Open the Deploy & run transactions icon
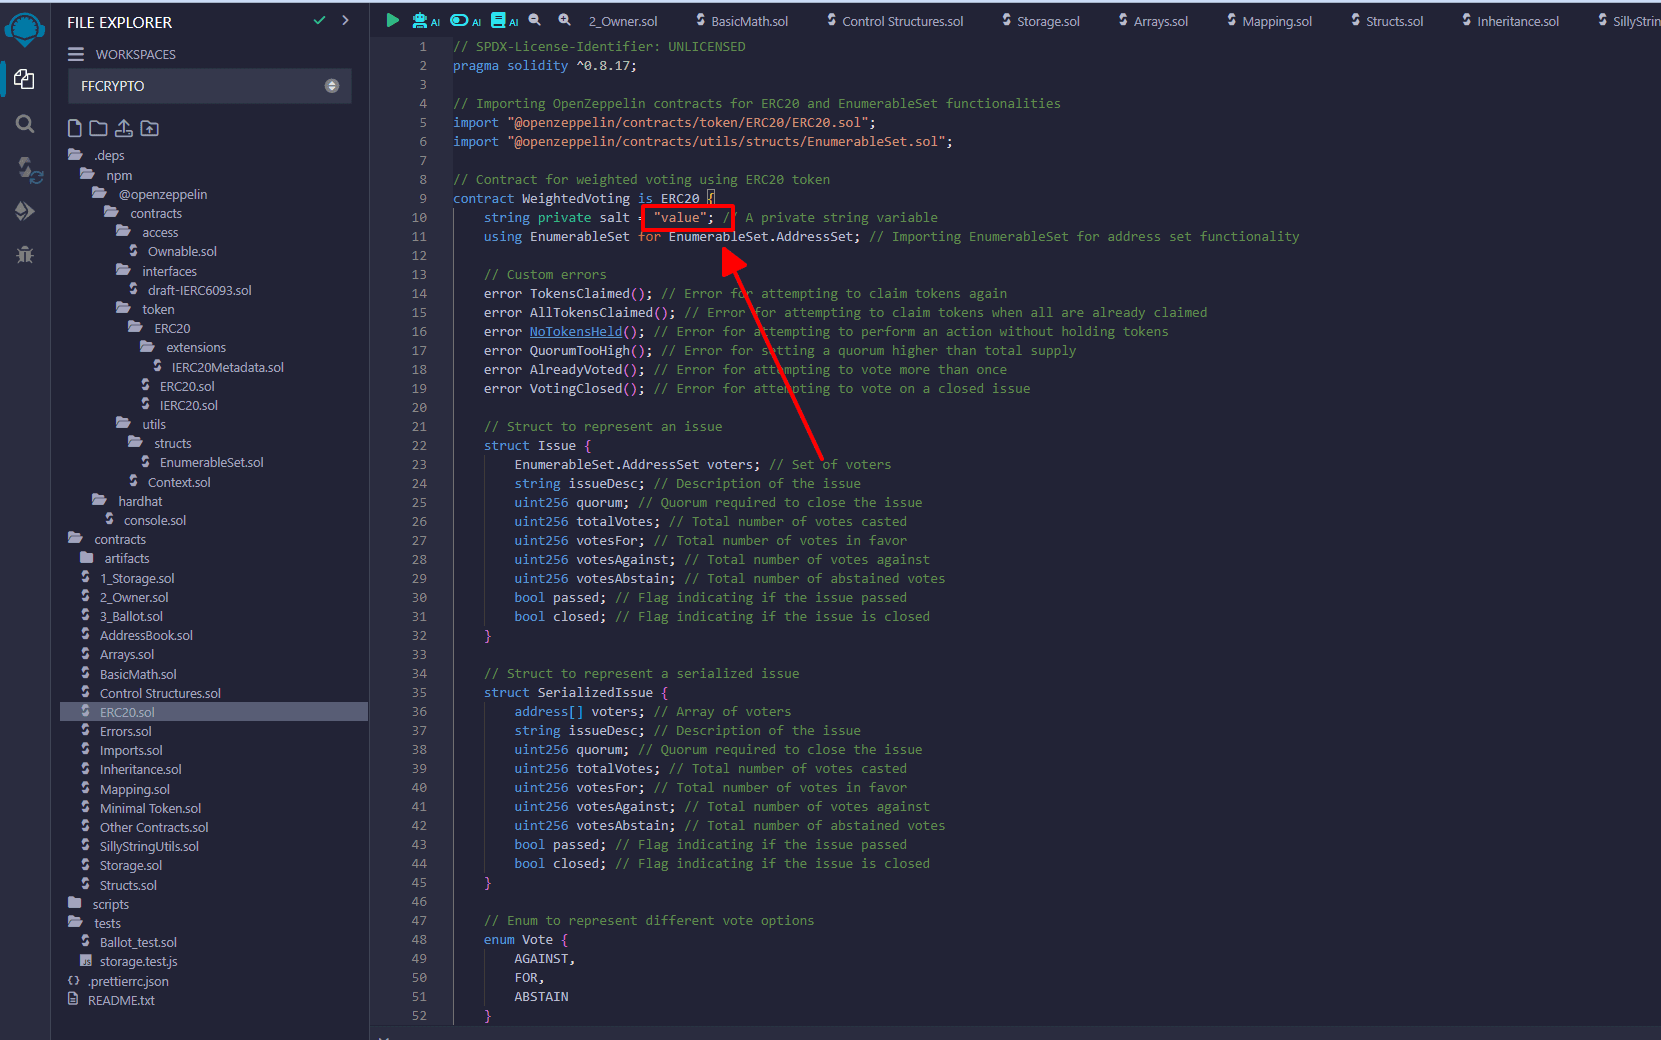Screen dimensions: 1661x1040 tap(25, 211)
